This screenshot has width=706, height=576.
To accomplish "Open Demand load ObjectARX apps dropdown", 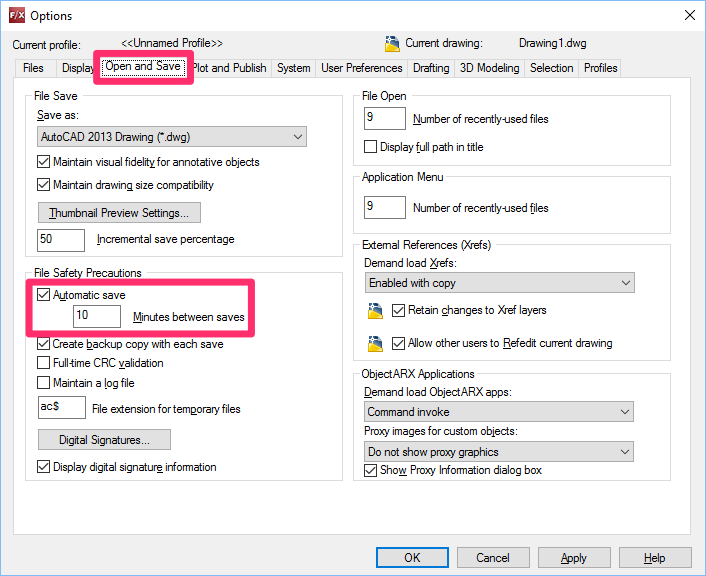I will [498, 412].
